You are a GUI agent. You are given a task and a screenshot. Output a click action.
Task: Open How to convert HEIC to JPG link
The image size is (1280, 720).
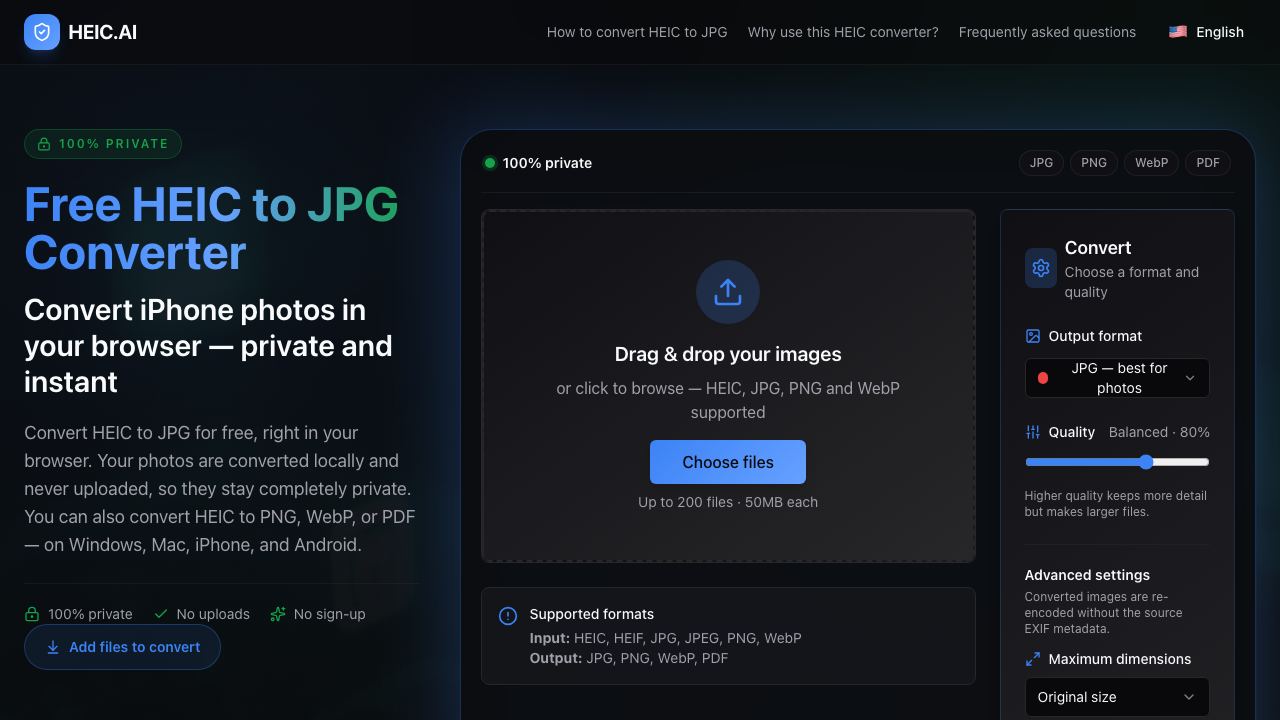(x=637, y=32)
